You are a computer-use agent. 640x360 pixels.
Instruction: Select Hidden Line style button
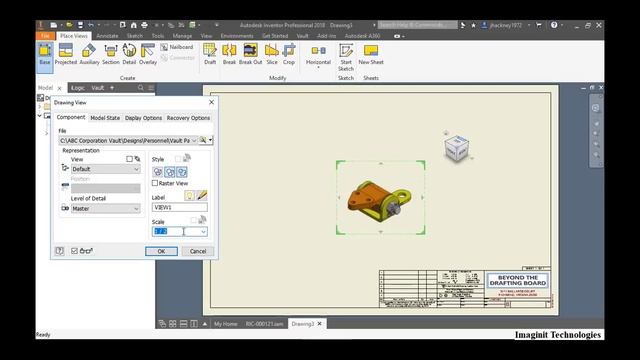tap(158, 172)
